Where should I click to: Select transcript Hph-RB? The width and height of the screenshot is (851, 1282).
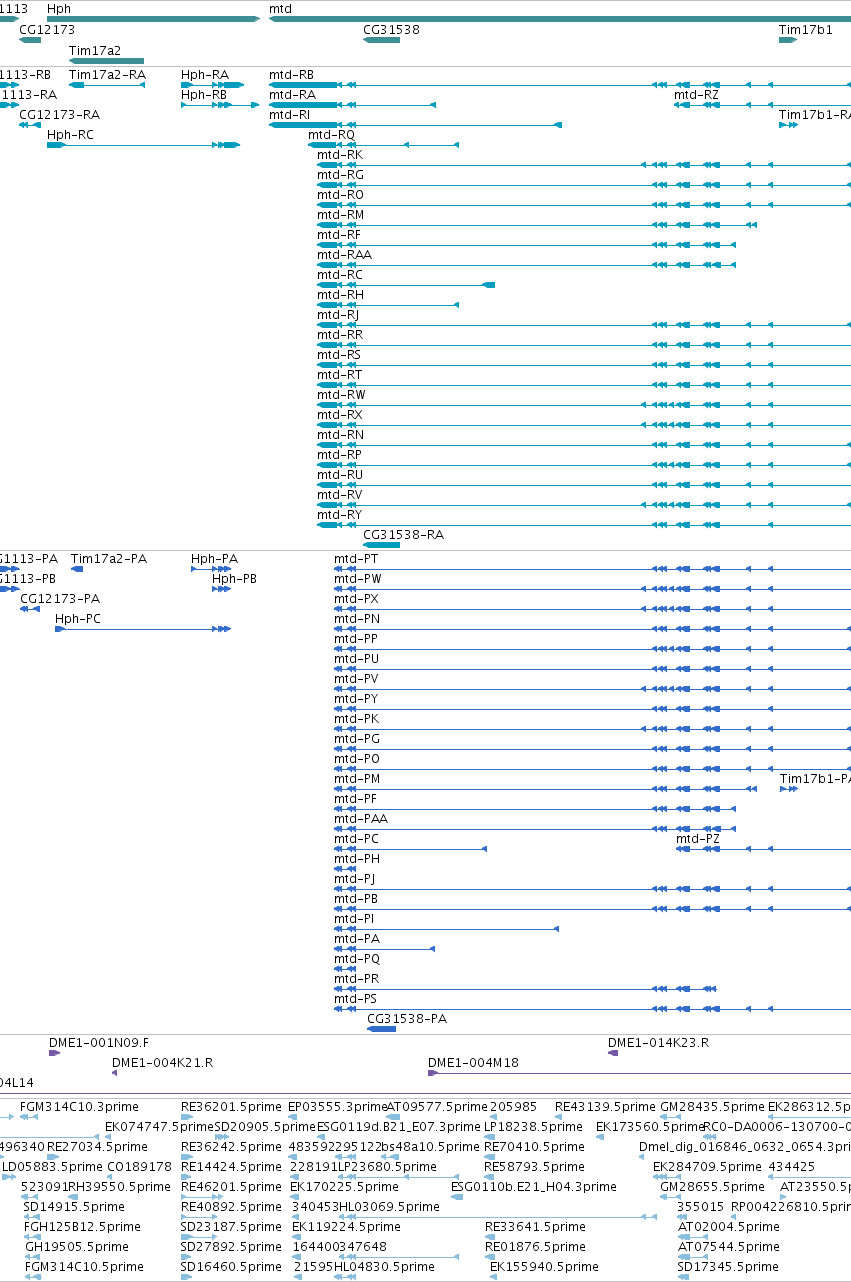pyautogui.click(x=205, y=95)
